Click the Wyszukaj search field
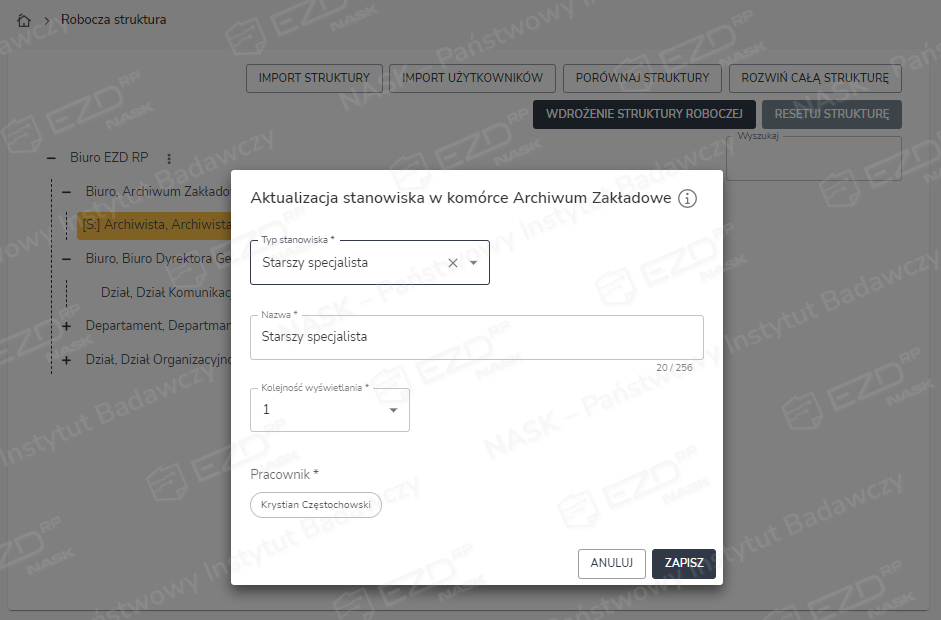This screenshot has width=941, height=620. point(813,160)
